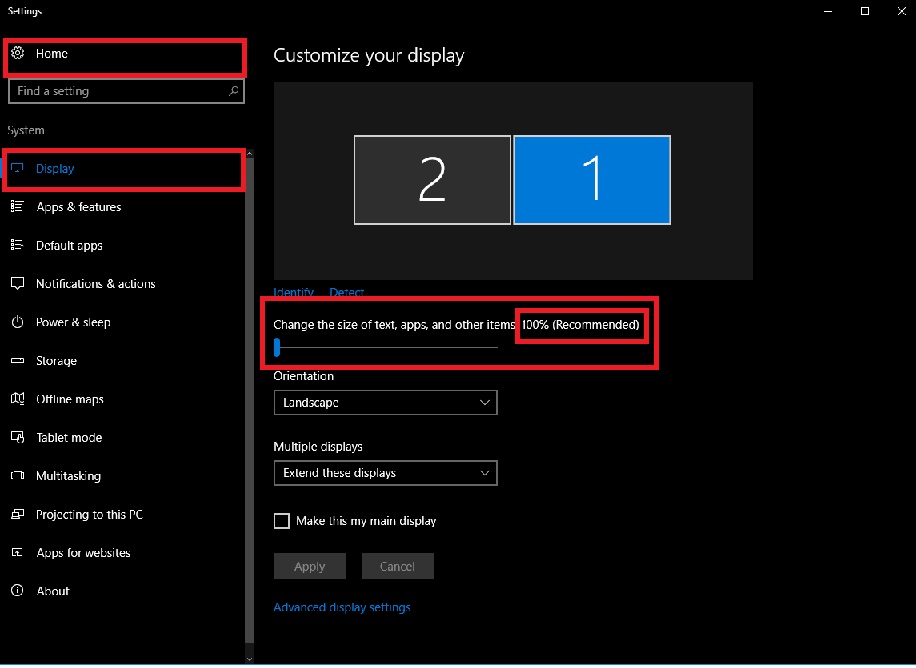Open Advanced display settings link

pyautogui.click(x=342, y=607)
